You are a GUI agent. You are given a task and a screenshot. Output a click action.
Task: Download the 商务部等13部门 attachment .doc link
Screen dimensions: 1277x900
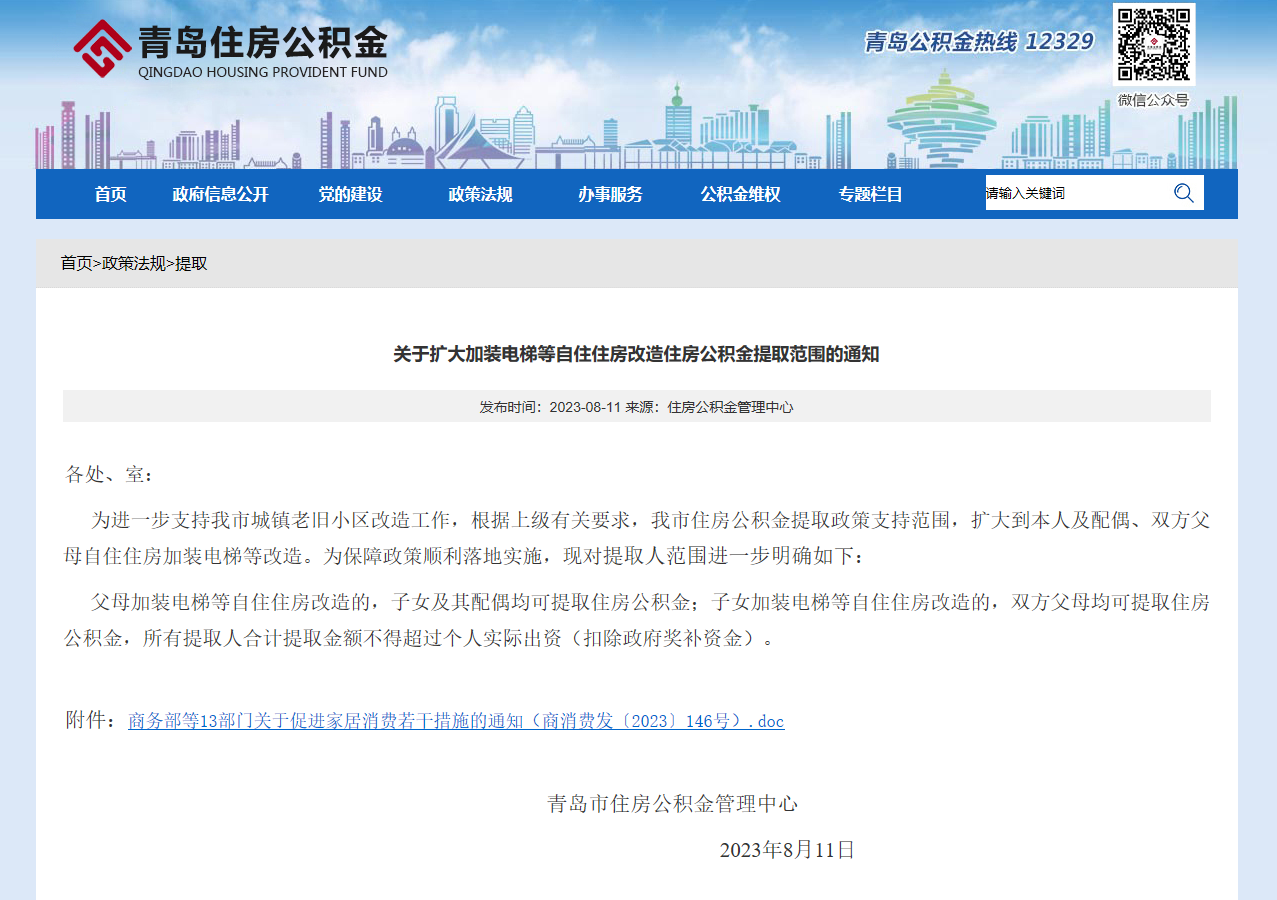456,721
